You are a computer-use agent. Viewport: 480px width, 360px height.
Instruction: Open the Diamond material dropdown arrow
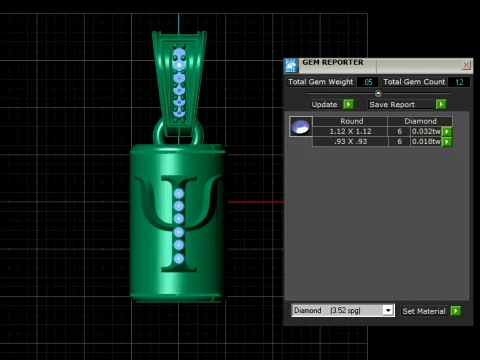(x=388, y=311)
